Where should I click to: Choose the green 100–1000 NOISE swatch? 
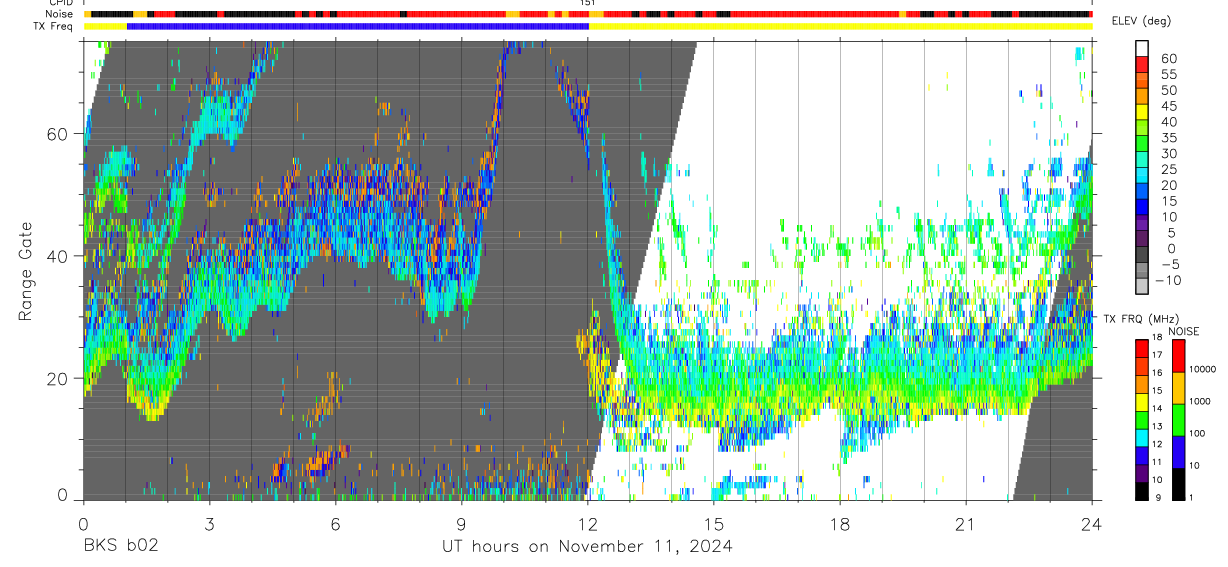point(1178,420)
